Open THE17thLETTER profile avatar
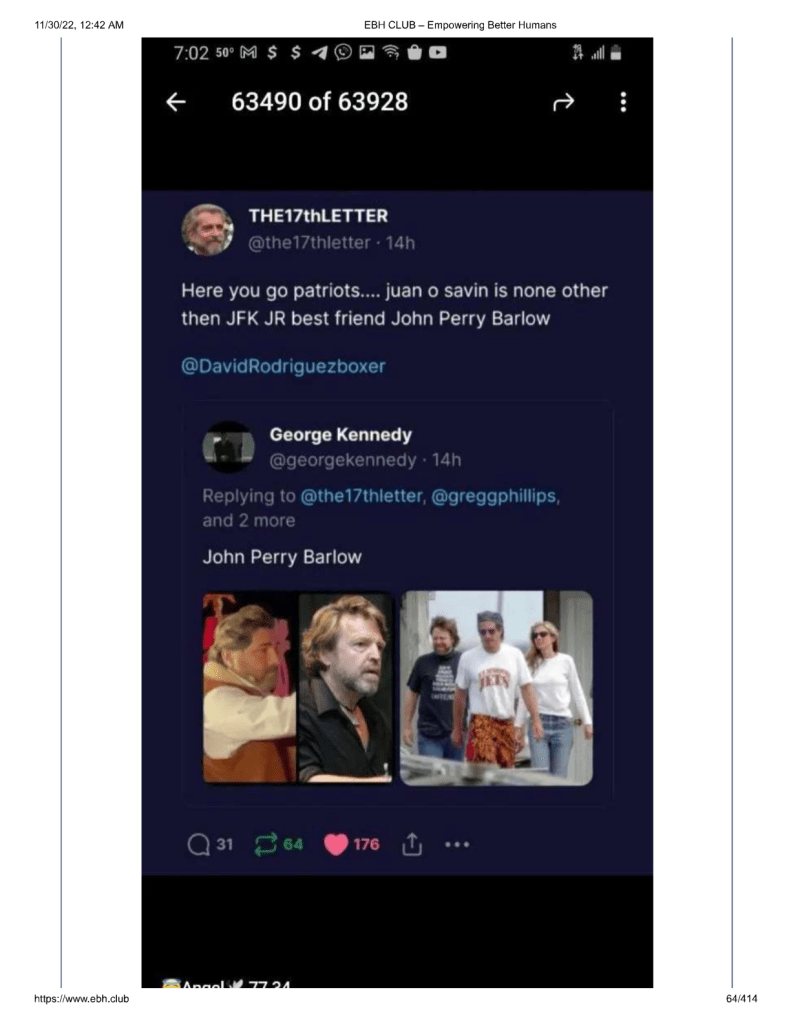Image resolution: width=791 pixels, height=1023 pixels. click(207, 229)
